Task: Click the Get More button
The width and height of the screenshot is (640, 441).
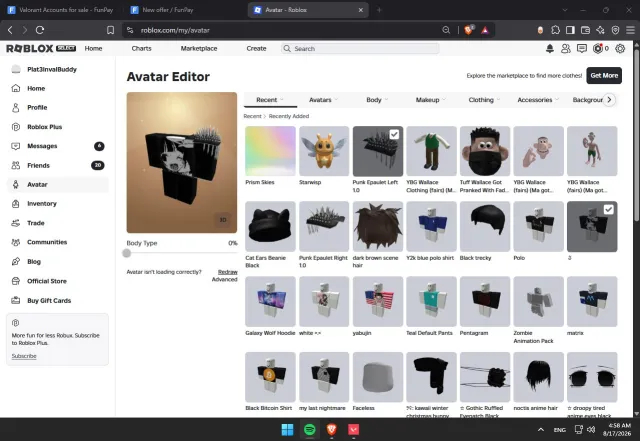Action: tap(604, 76)
